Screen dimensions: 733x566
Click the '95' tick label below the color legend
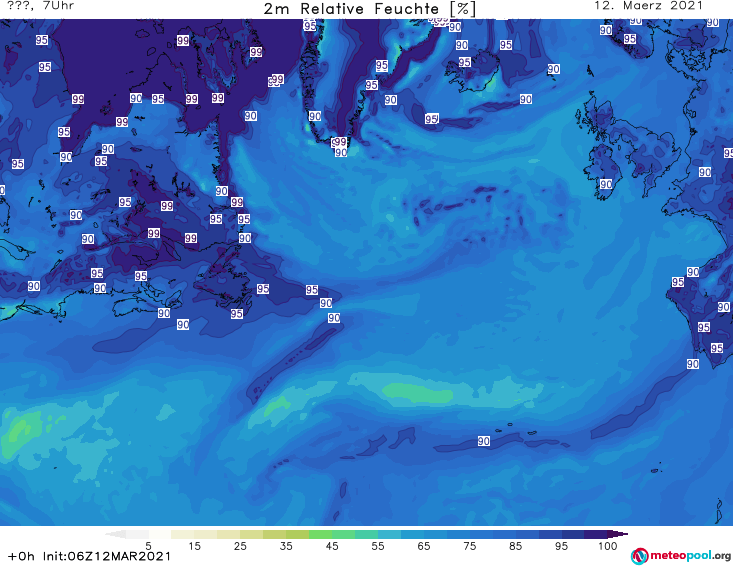(x=561, y=546)
